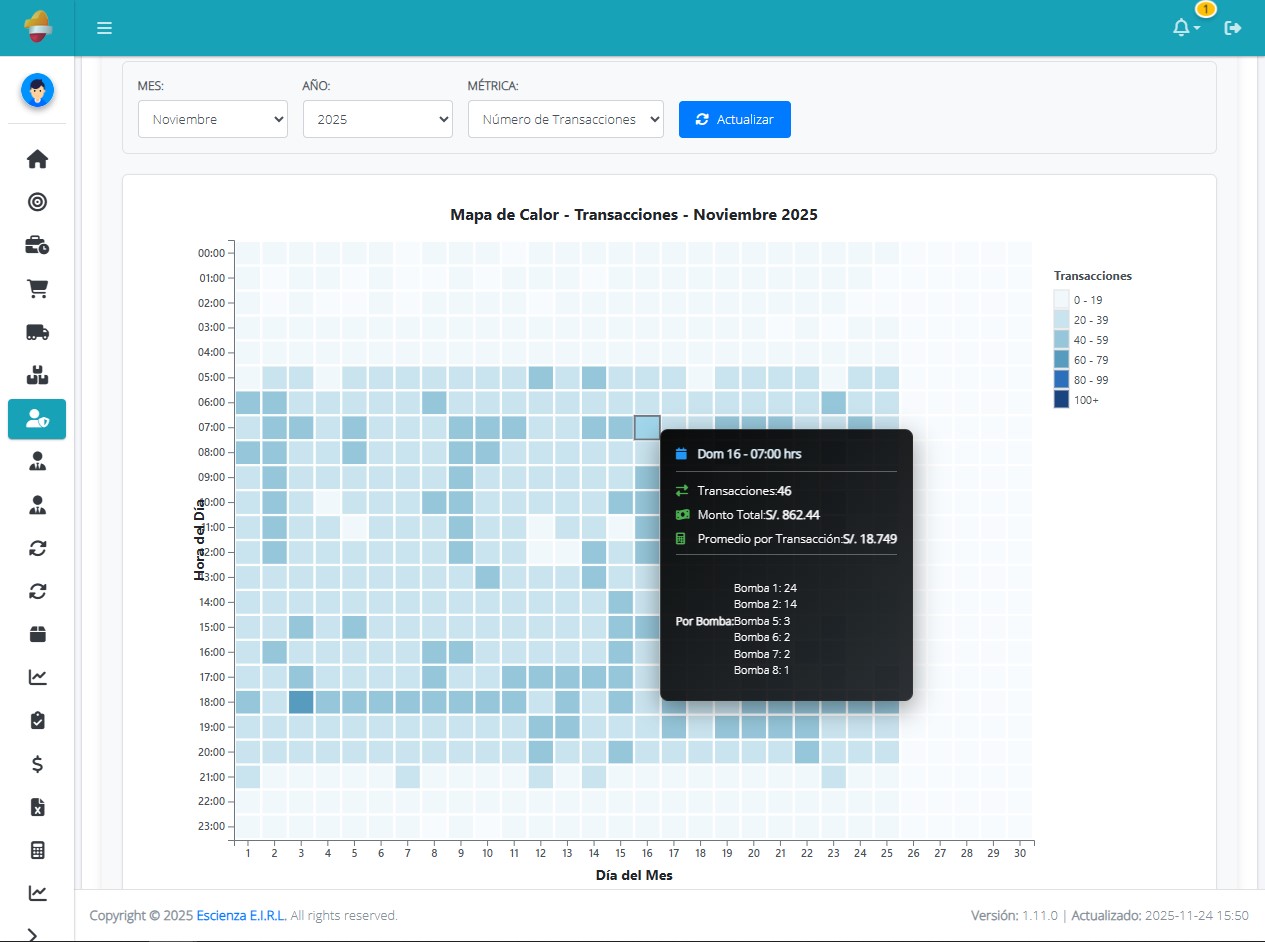This screenshot has width=1265, height=942.
Task: Open the clipboard check sidebar icon
Action: coord(37,720)
